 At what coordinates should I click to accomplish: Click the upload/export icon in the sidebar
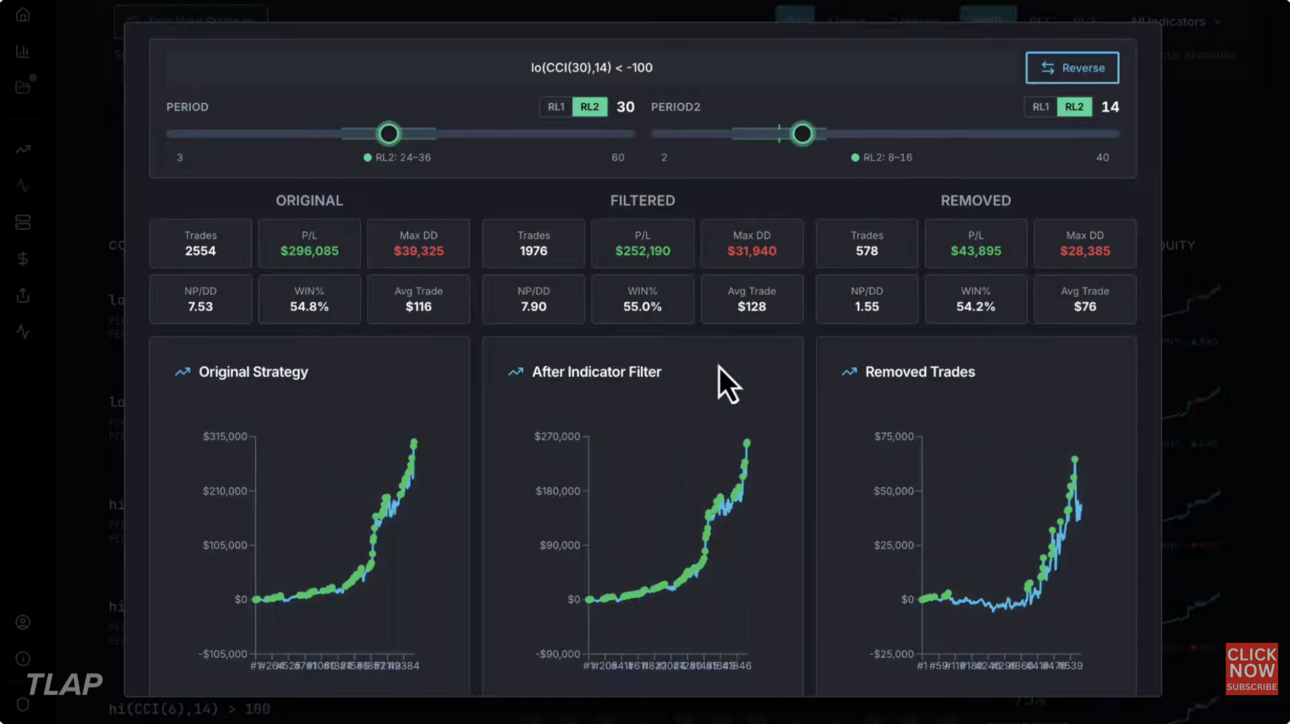coord(23,295)
